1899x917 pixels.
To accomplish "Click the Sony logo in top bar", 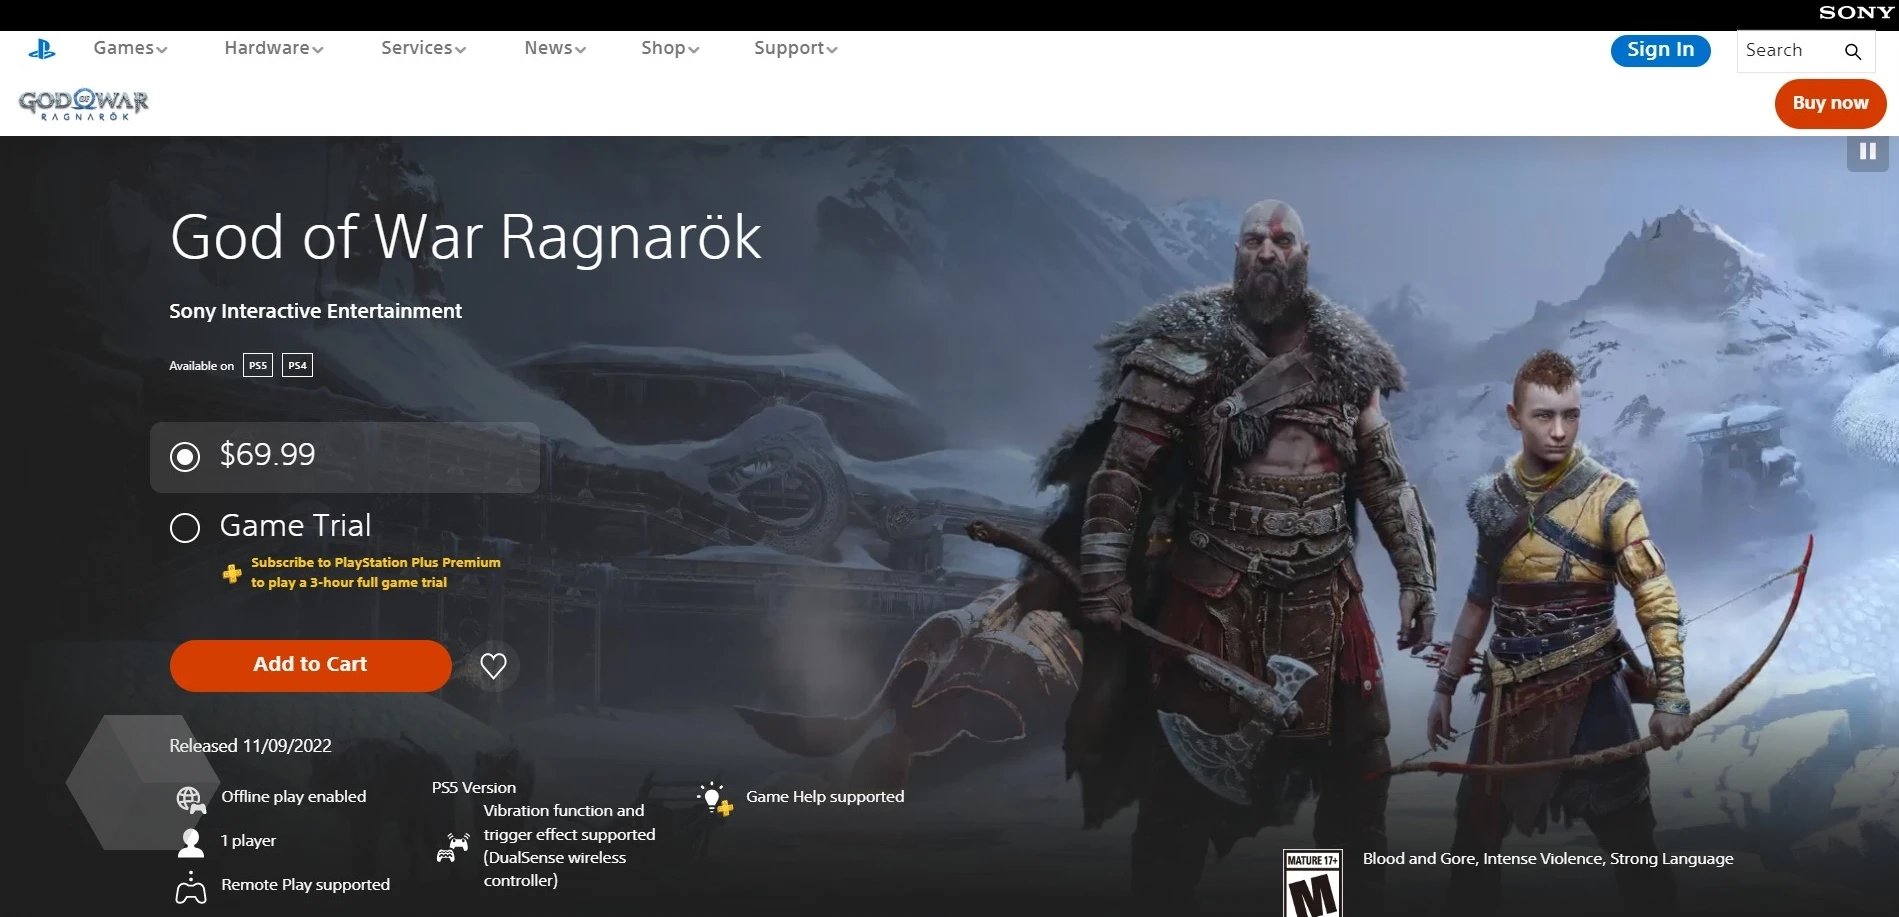I will click(x=1856, y=13).
